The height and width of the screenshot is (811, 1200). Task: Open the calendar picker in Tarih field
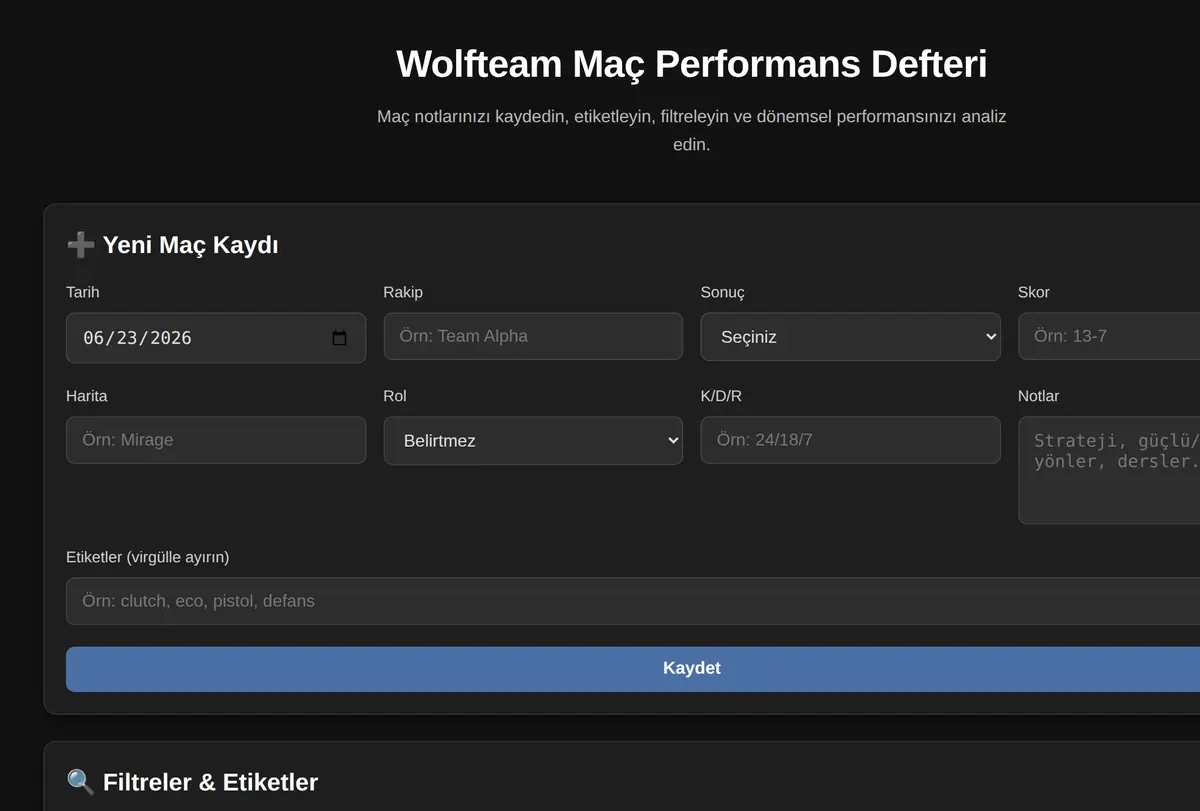pos(339,338)
